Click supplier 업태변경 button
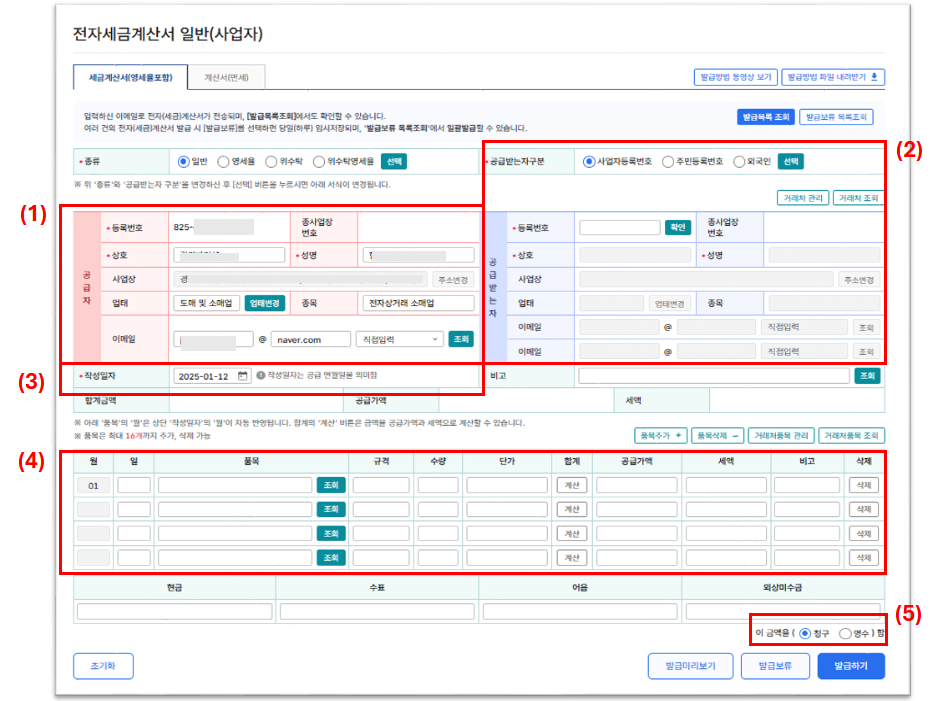This screenshot has height=701, width=947. click(265, 303)
